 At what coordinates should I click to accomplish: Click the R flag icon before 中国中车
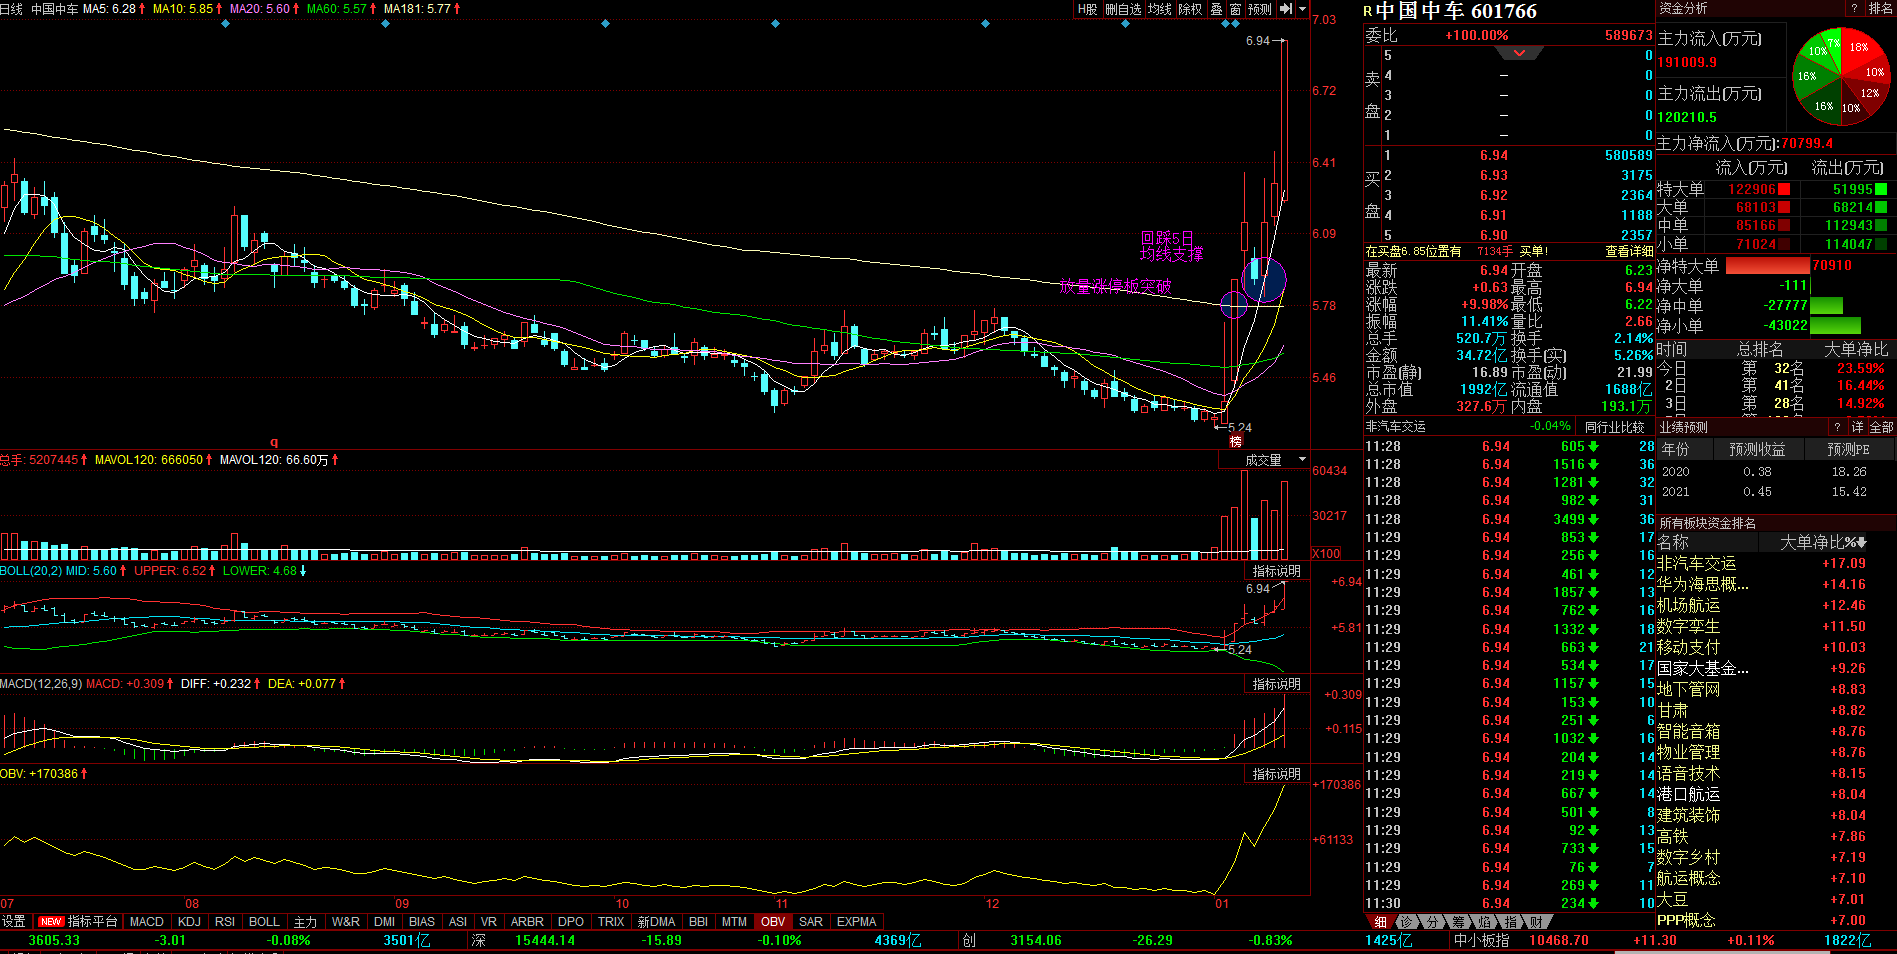[x=1368, y=12]
